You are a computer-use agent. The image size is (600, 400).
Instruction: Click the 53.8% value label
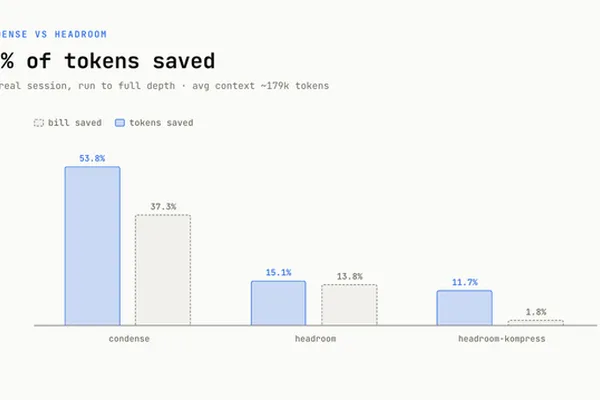pyautogui.click(x=92, y=158)
